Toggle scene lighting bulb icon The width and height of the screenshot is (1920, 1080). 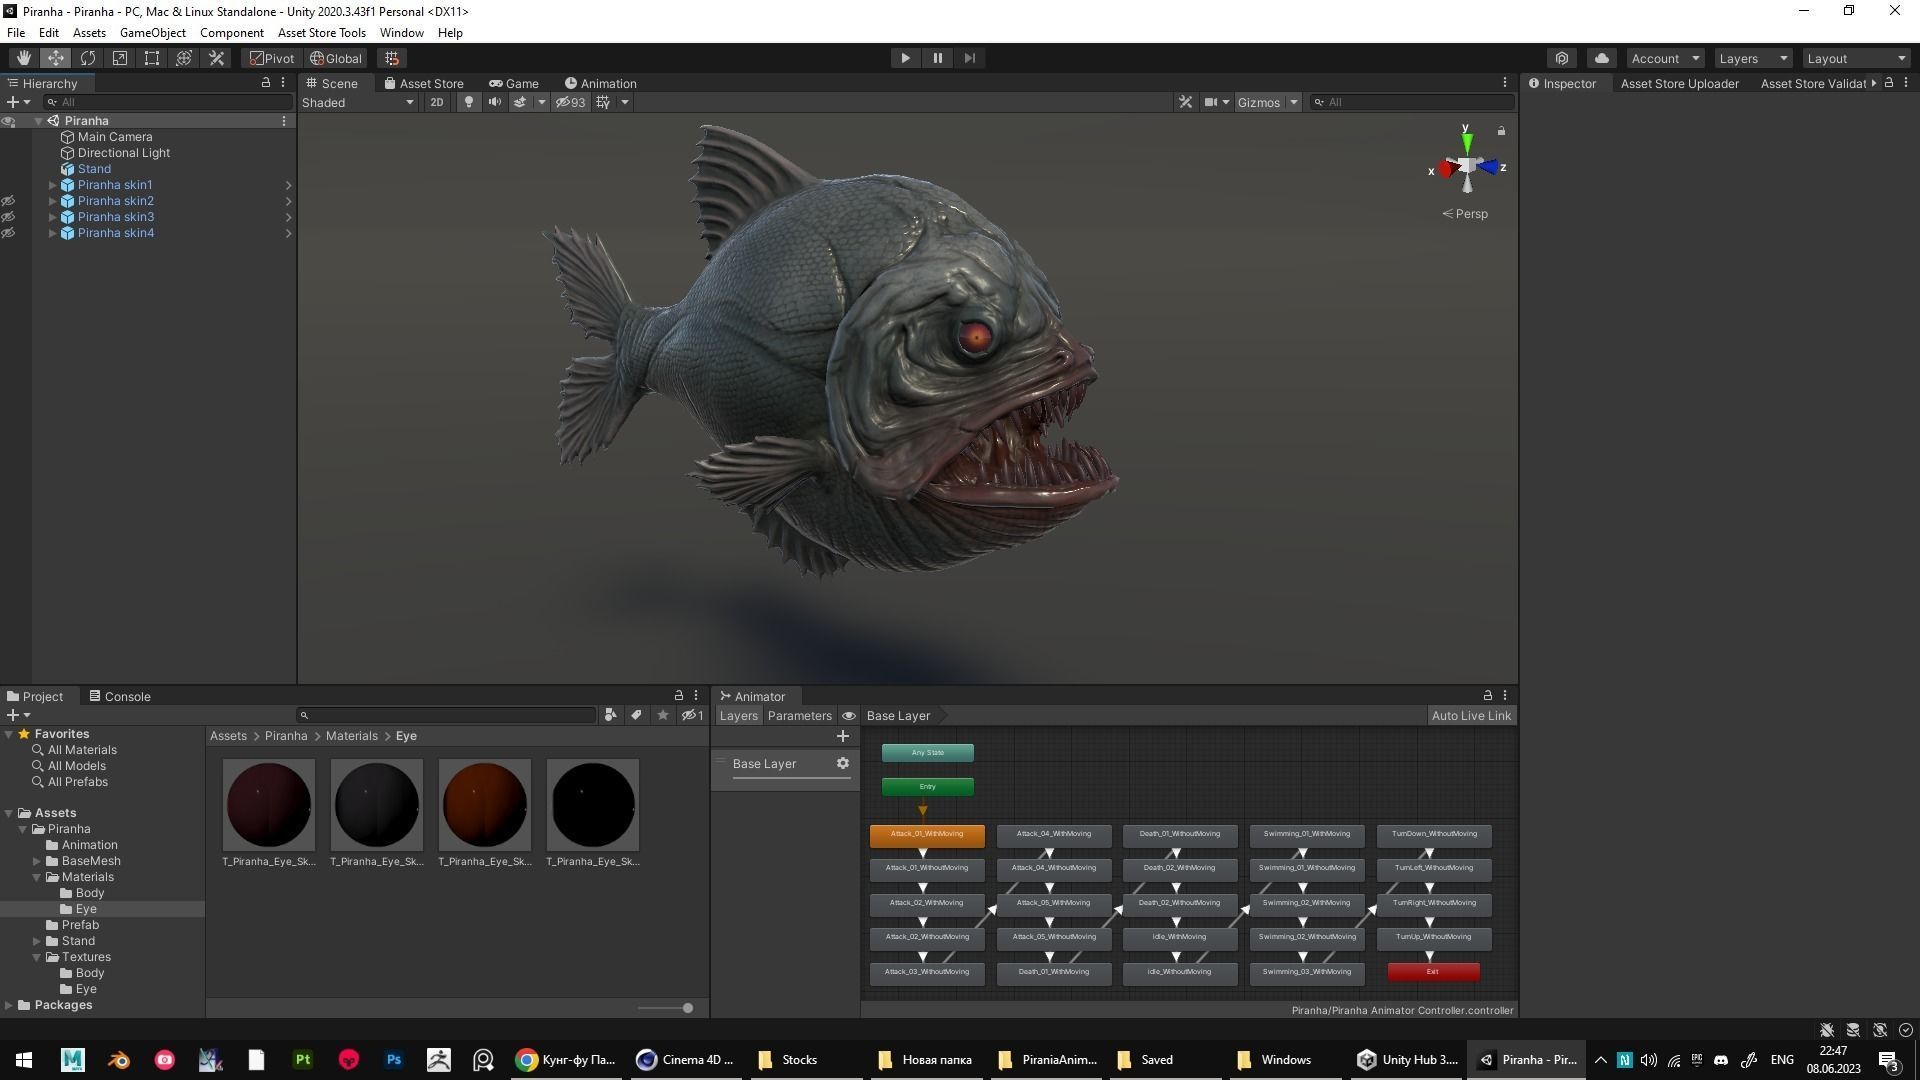(468, 102)
